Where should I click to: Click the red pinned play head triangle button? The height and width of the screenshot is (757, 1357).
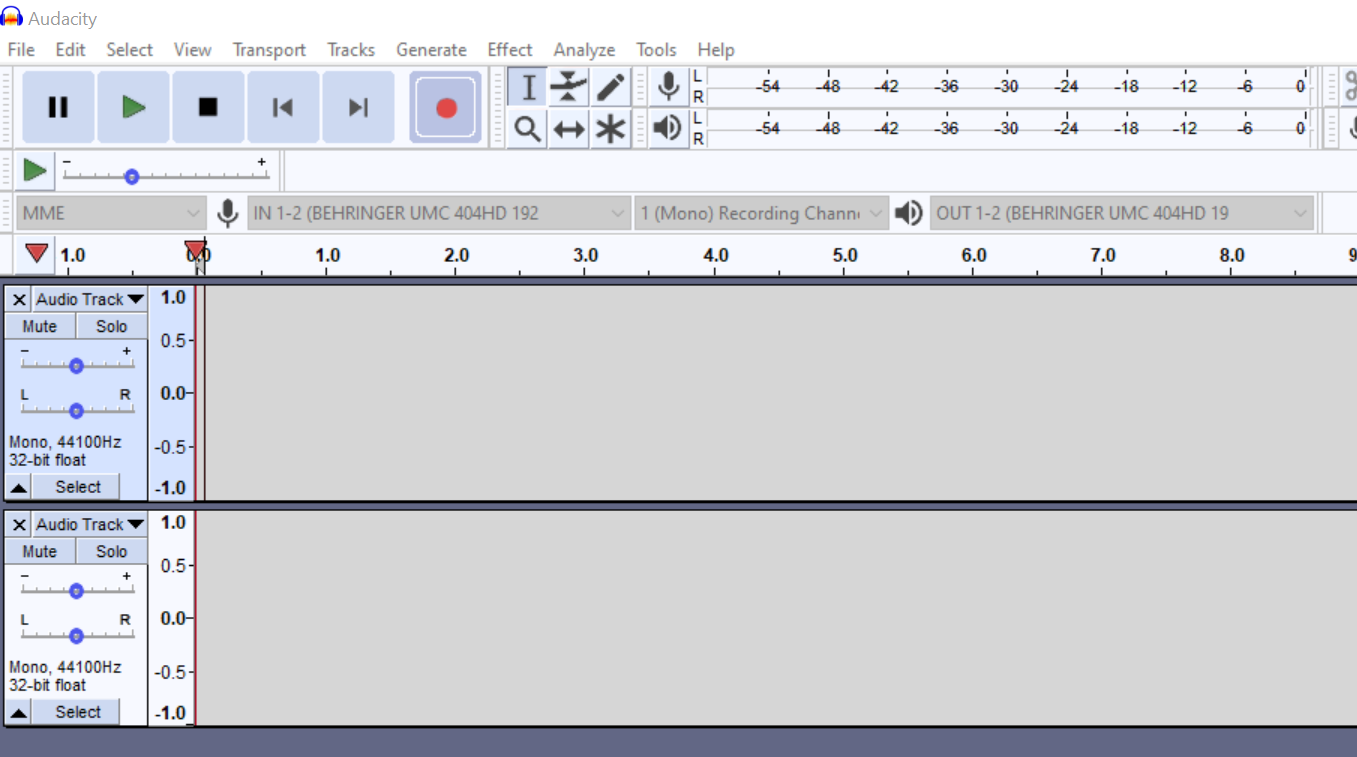(37, 254)
